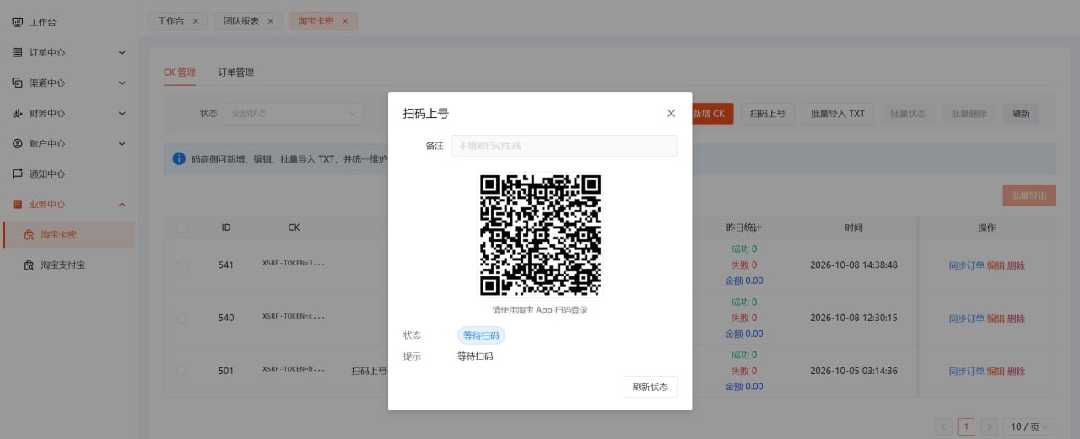Viewport: 1080px width, 439px height.
Task: Click the 工作台 monitor icon in sidebar
Action: coord(18,22)
